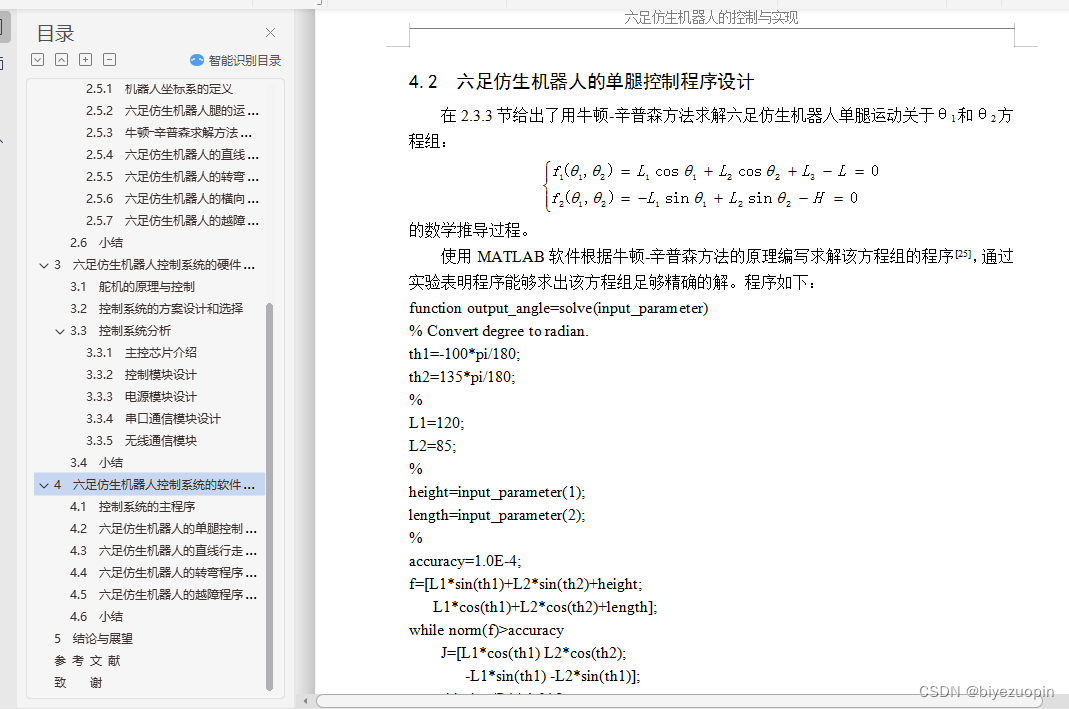
Task: Click horizontal scrollbar left arrow
Action: [305, 701]
